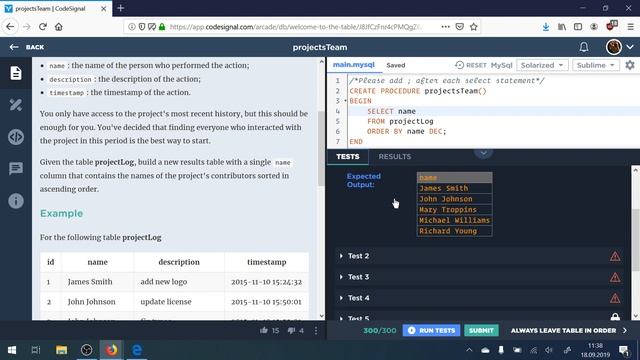Image resolution: width=640 pixels, height=360 pixels.
Task: Collapse the tests panel chevron
Action: (x=483, y=153)
